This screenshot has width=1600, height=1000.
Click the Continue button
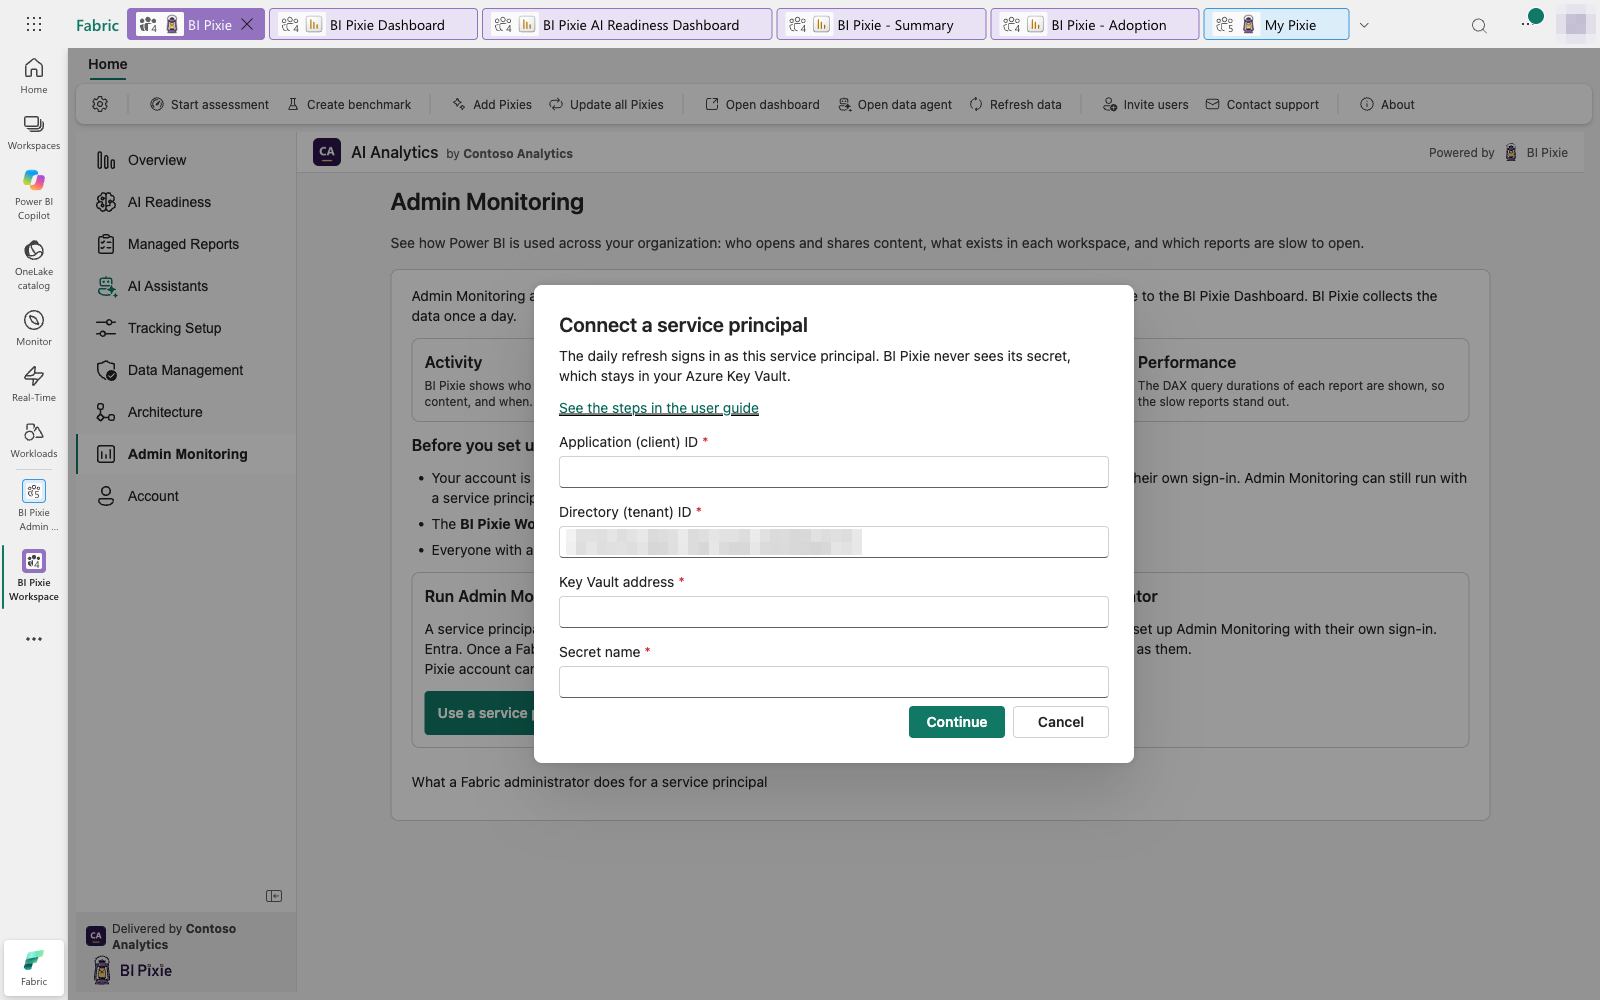957,722
